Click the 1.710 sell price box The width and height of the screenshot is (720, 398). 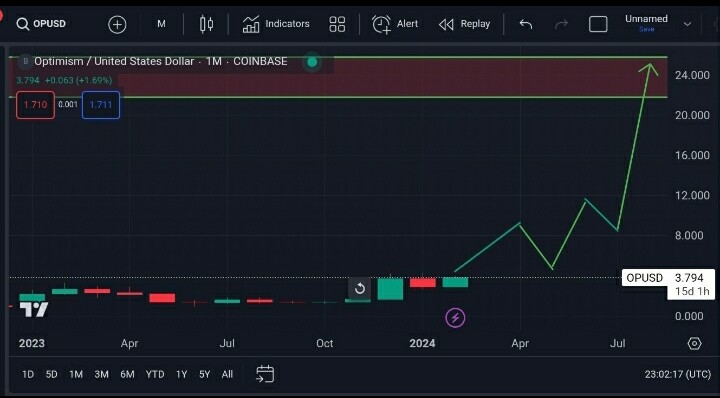click(35, 105)
